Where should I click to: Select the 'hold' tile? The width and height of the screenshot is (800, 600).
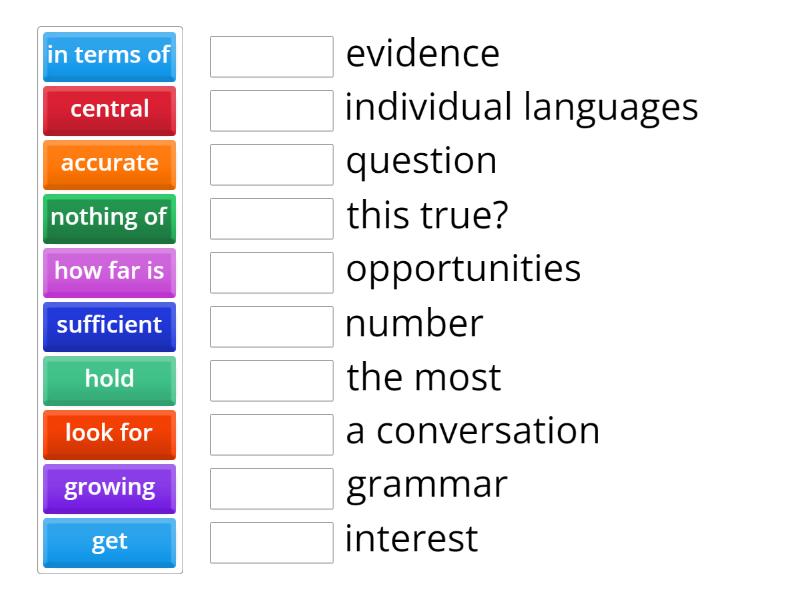coord(109,380)
